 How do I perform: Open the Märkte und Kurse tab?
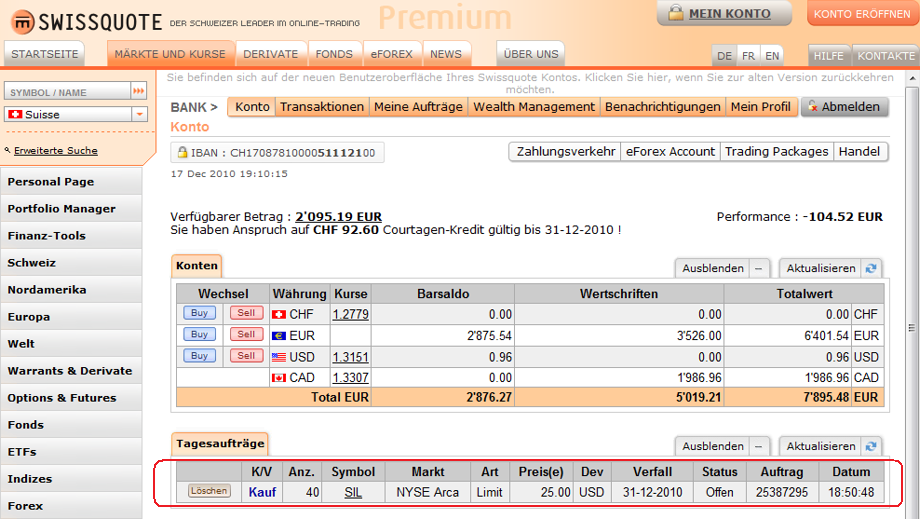[170, 54]
